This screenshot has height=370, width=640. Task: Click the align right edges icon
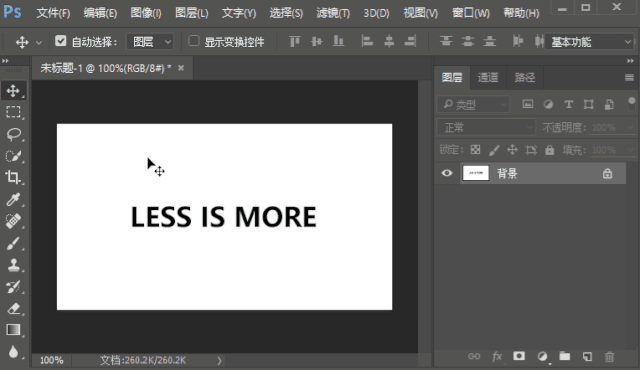(410, 41)
